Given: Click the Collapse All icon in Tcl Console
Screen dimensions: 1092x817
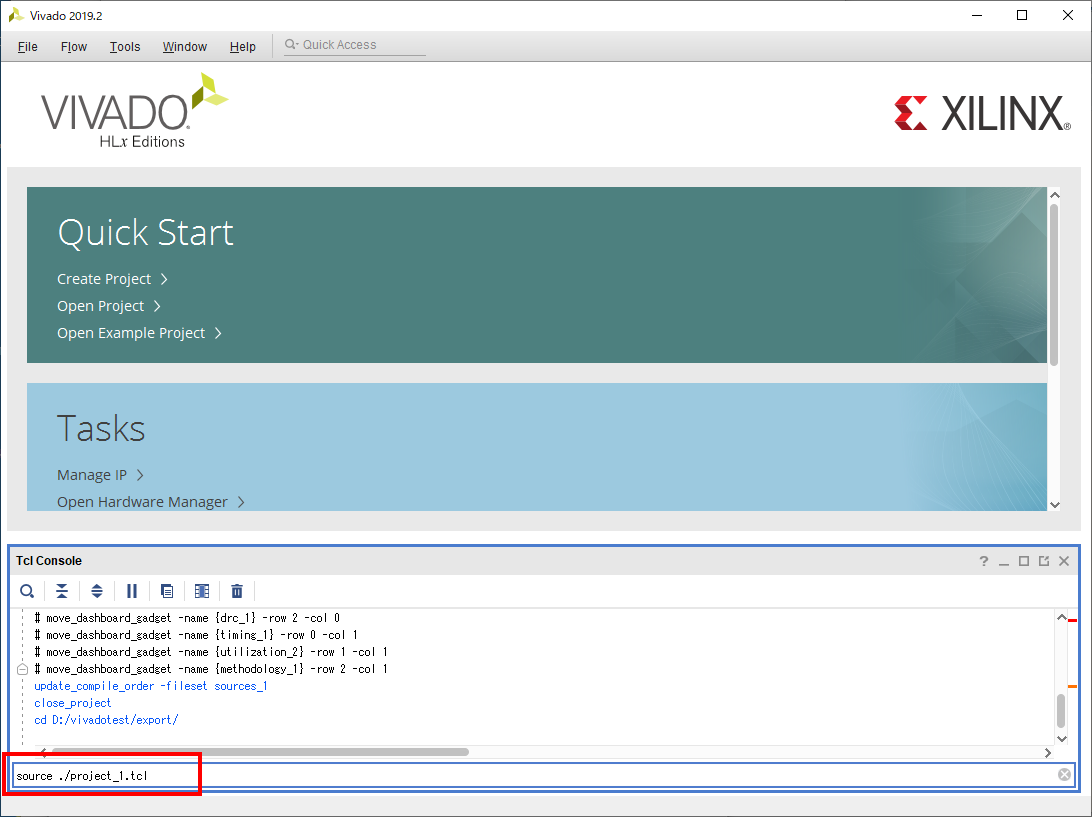Looking at the screenshot, I should 62,591.
